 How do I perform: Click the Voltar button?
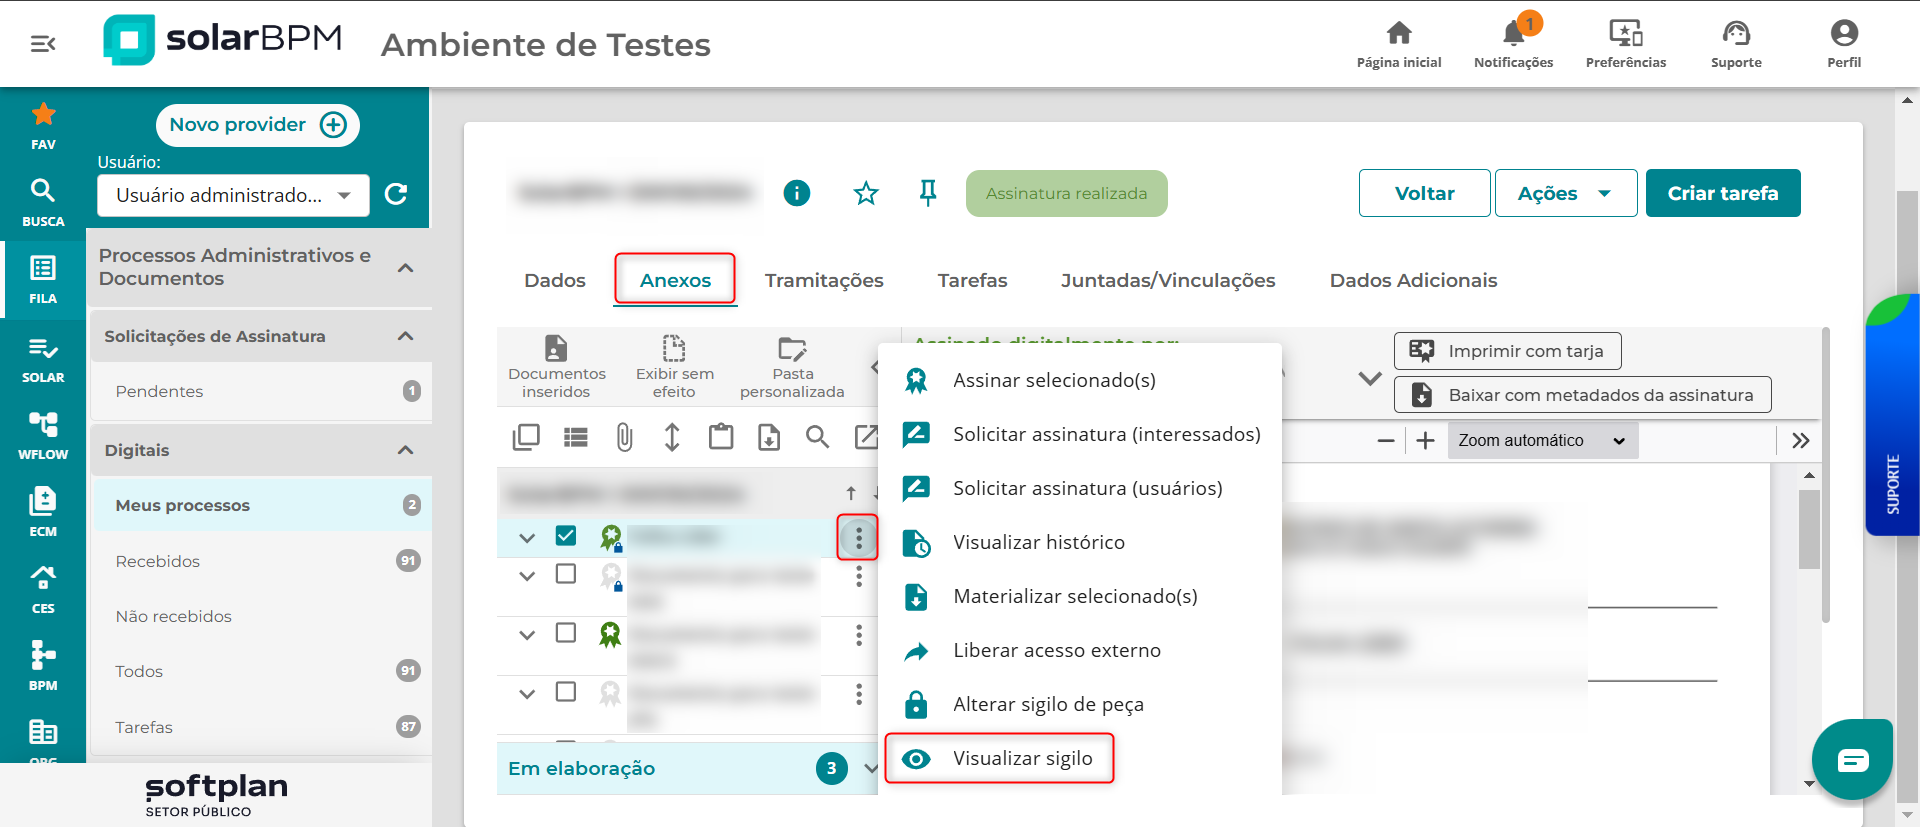(1424, 193)
